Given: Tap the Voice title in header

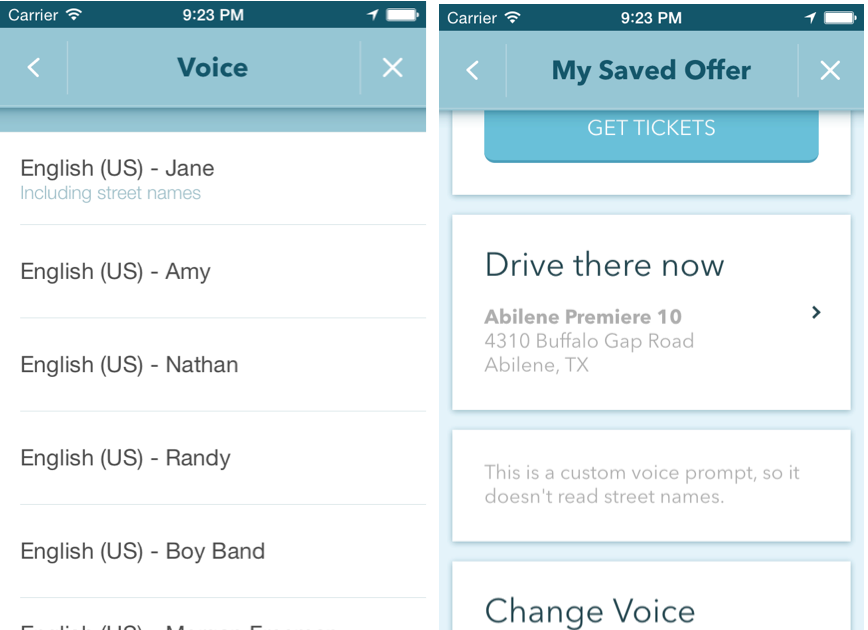Looking at the screenshot, I should click(213, 68).
